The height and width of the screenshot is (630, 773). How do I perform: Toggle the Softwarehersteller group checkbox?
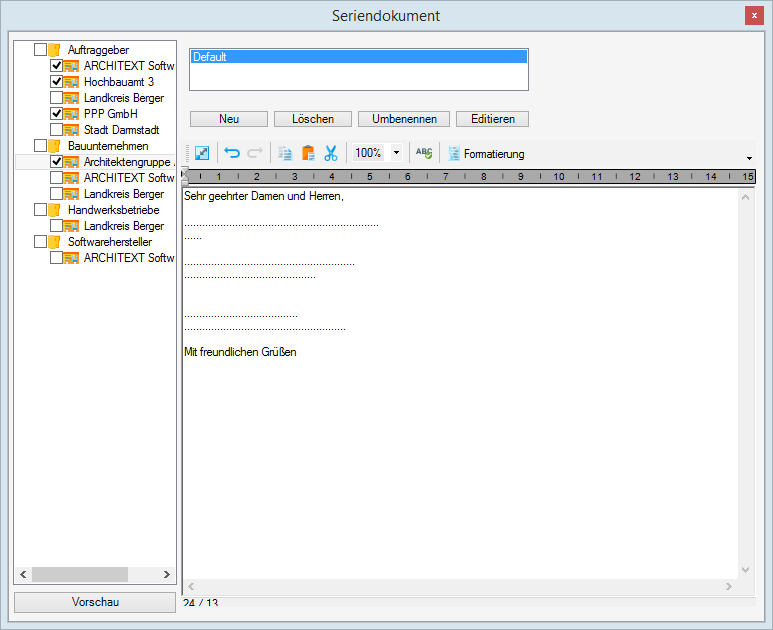coord(40,242)
